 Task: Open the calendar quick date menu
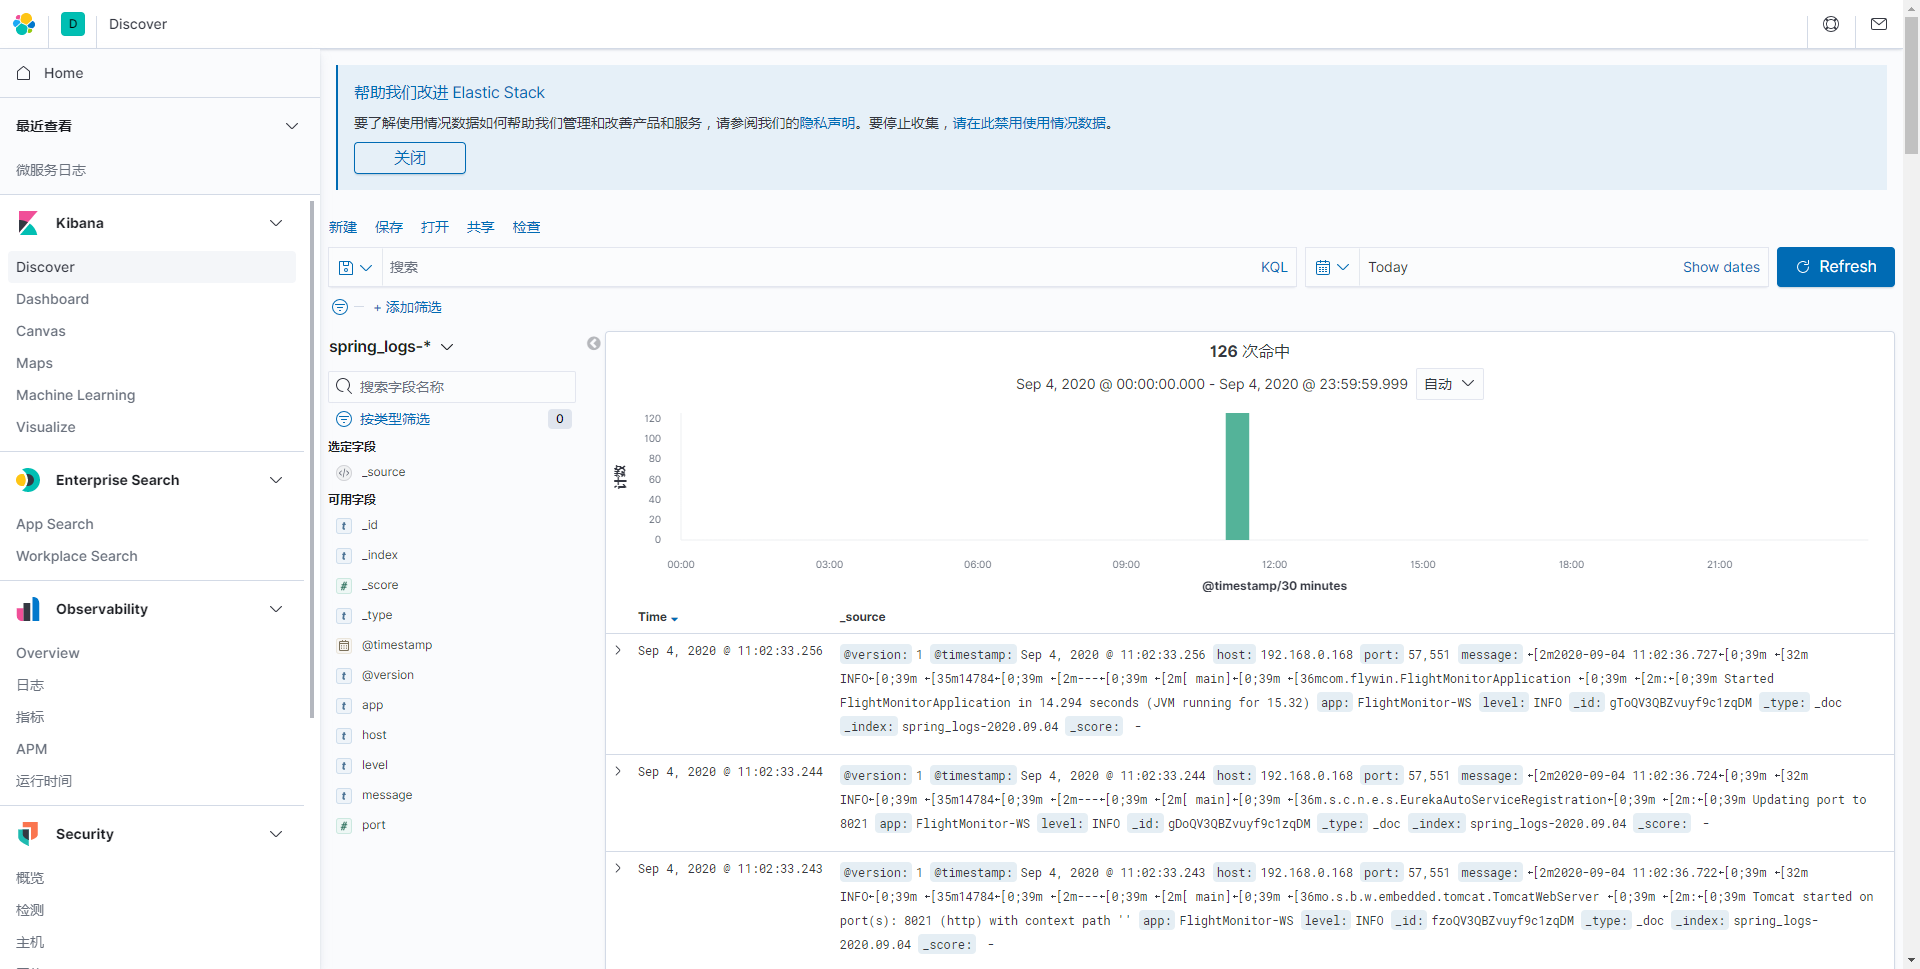(x=1332, y=267)
